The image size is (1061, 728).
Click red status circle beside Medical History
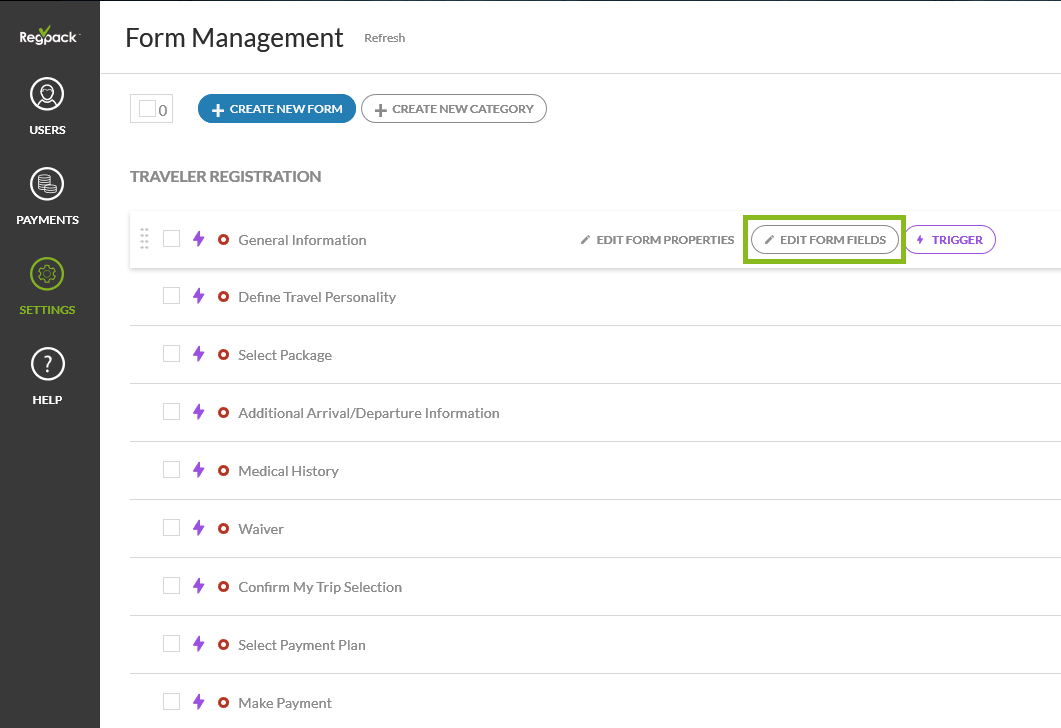point(224,471)
